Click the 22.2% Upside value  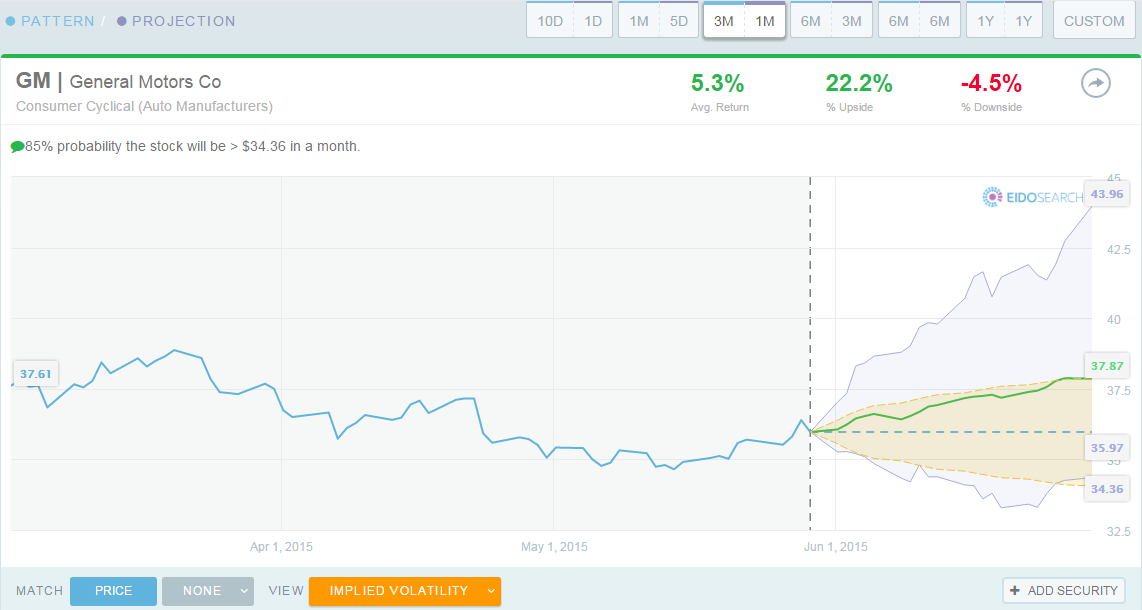[859, 84]
